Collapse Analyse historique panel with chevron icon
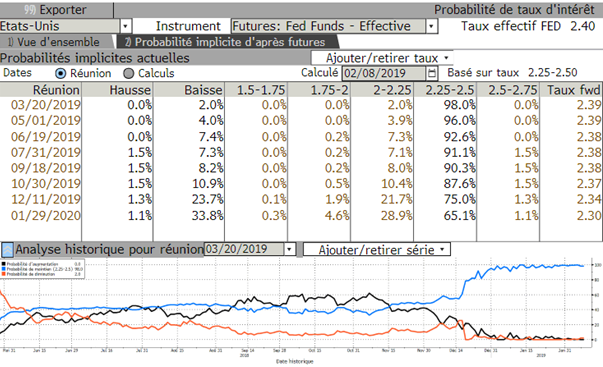603x367 pixels. 7,250
